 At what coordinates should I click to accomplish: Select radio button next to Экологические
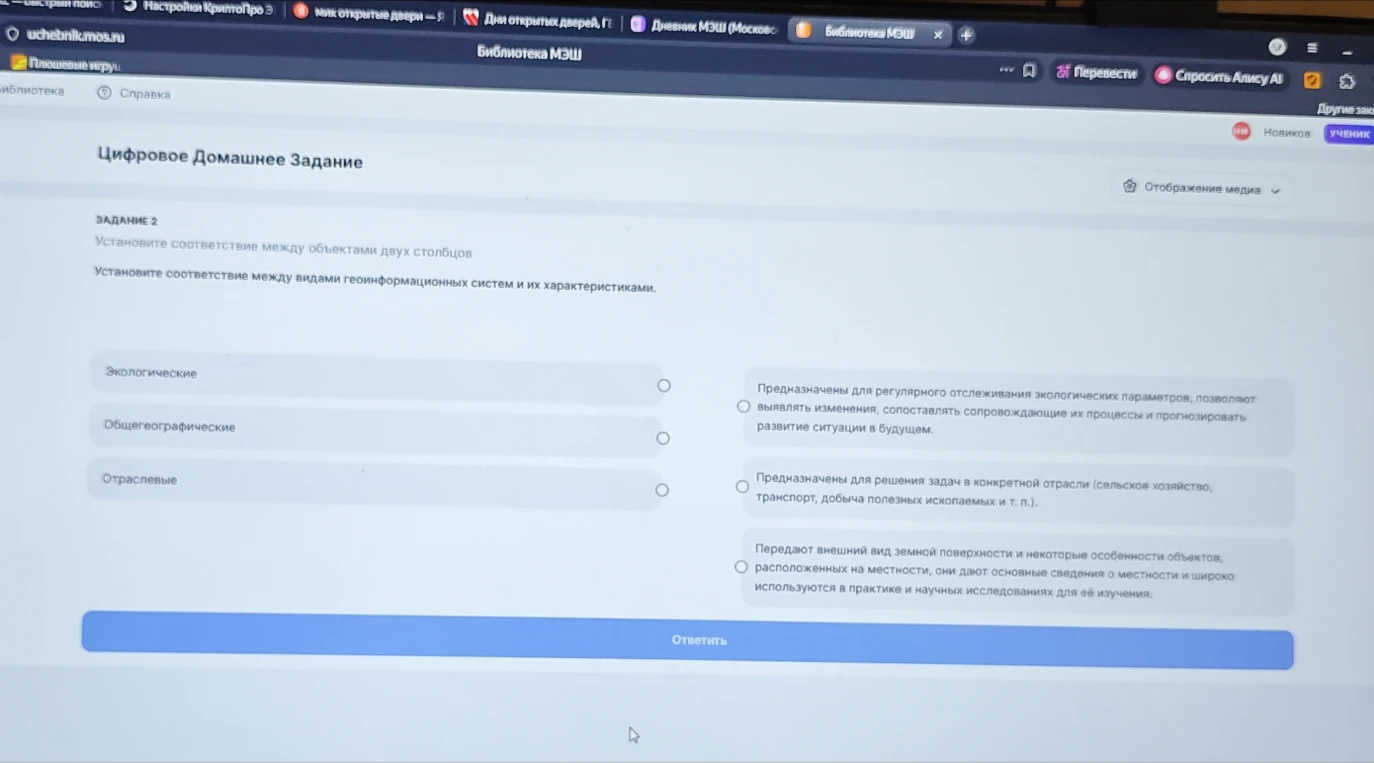tap(664, 385)
